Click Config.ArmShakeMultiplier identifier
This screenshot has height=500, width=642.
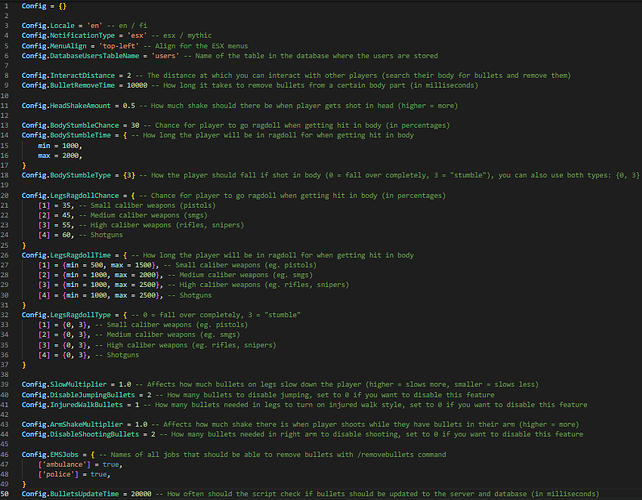click(x=72, y=425)
